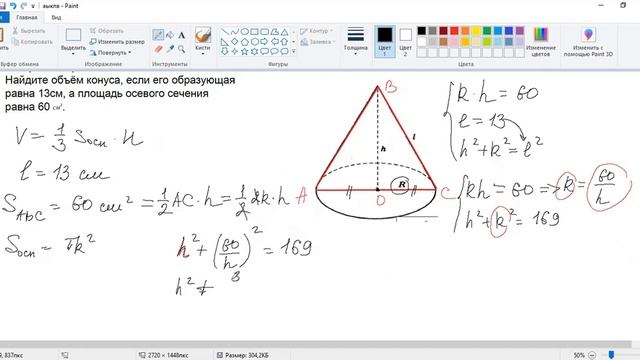The width and height of the screenshot is (640, 360).
Task: Select the Magnifier tool
Action: [x=182, y=49]
